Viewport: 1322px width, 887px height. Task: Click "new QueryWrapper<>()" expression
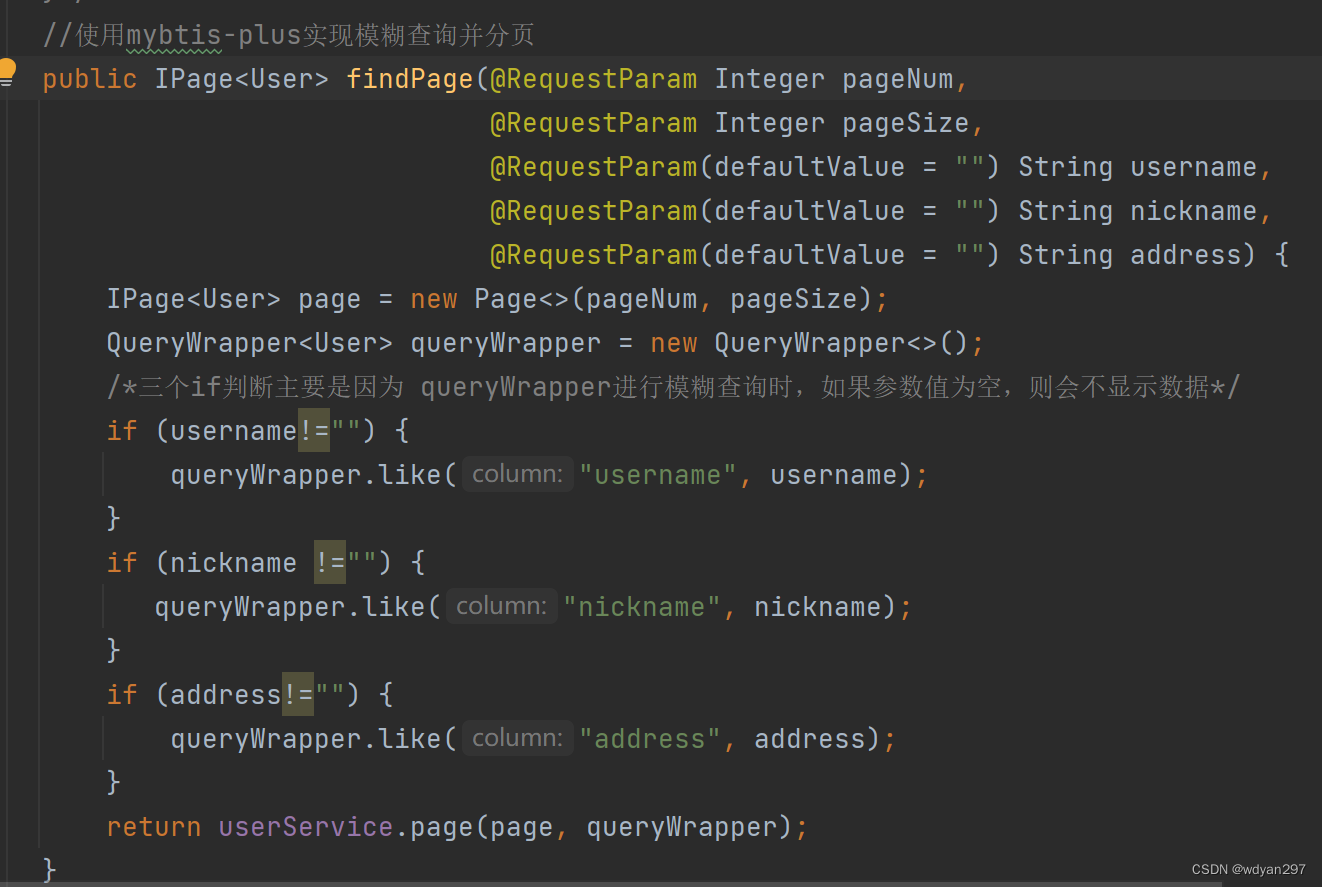[x=809, y=343]
